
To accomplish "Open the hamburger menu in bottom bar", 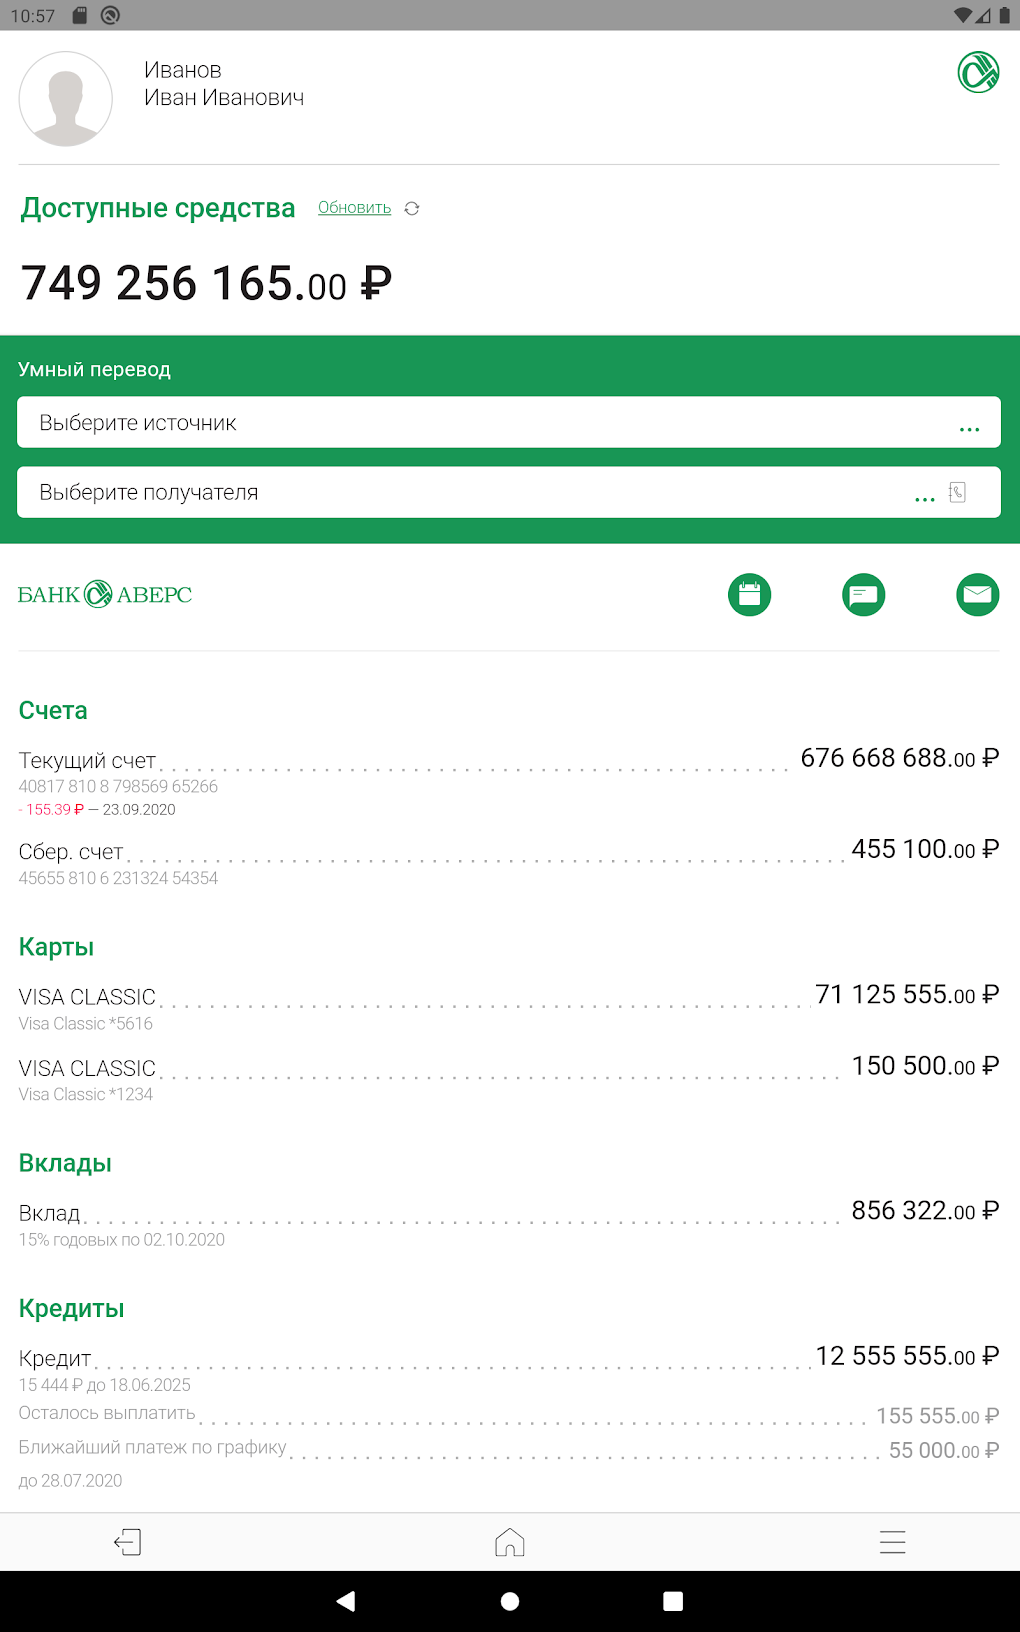I will tap(892, 1542).
